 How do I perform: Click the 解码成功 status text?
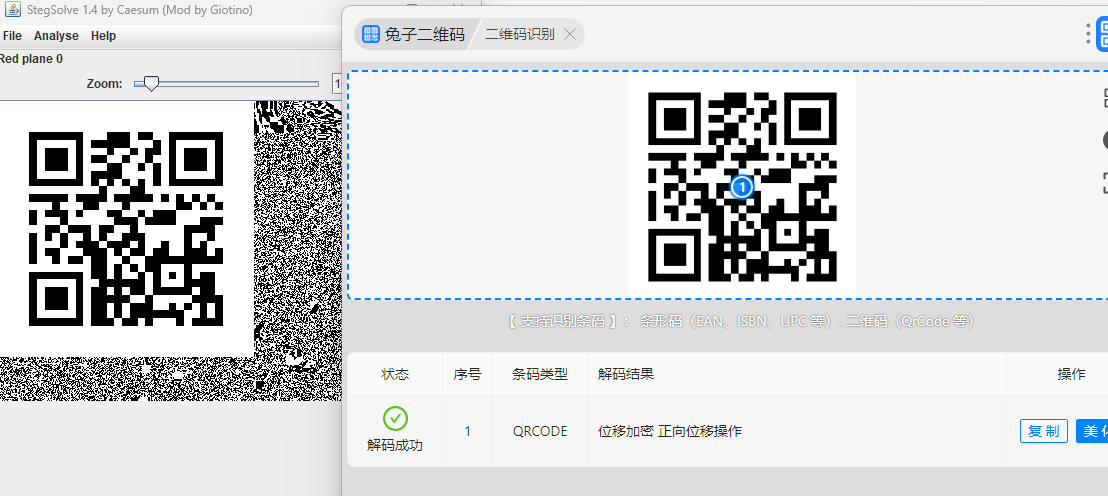[x=395, y=446]
